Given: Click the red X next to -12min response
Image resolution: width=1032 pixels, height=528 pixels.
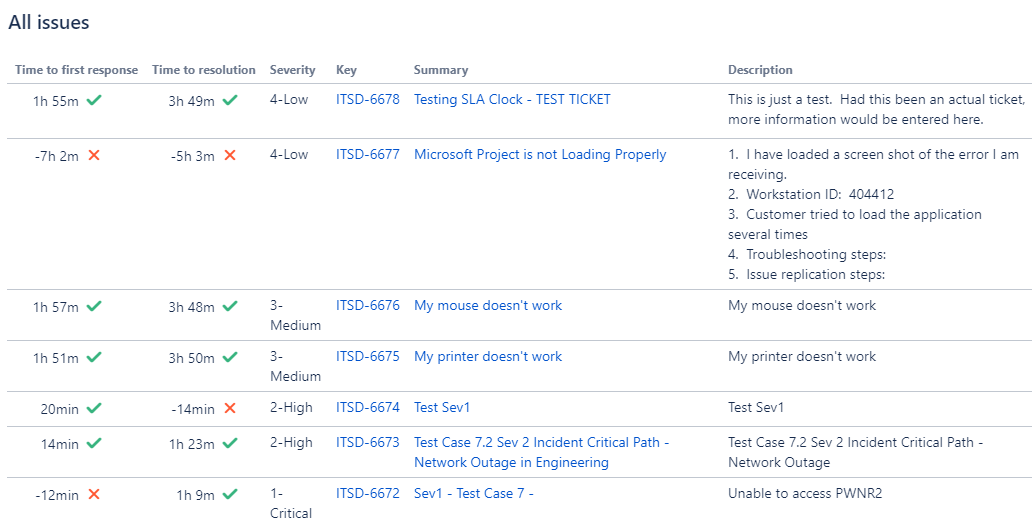Looking at the screenshot, I should pos(94,494).
